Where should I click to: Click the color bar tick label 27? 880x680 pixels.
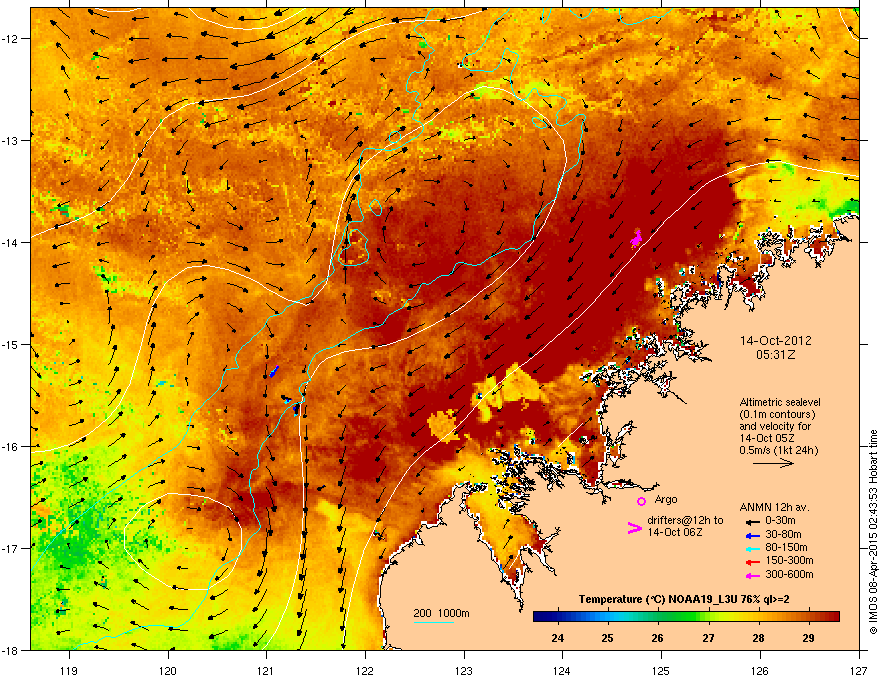pos(708,638)
